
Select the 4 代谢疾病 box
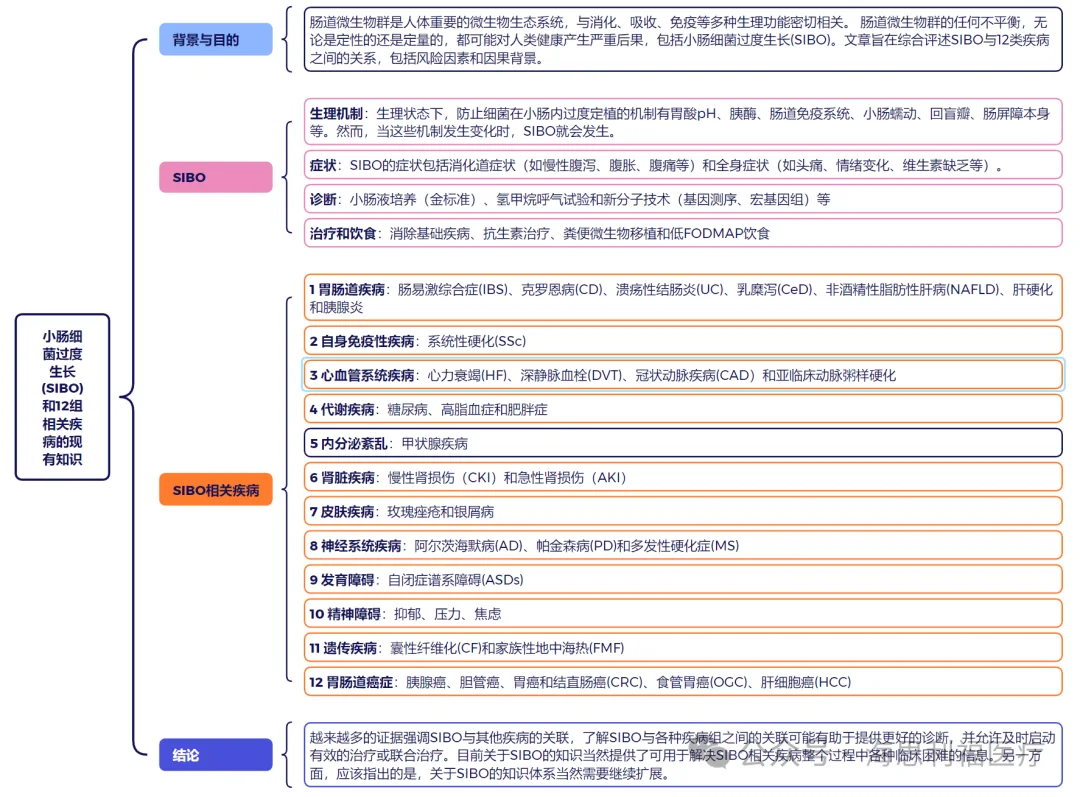[683, 409]
